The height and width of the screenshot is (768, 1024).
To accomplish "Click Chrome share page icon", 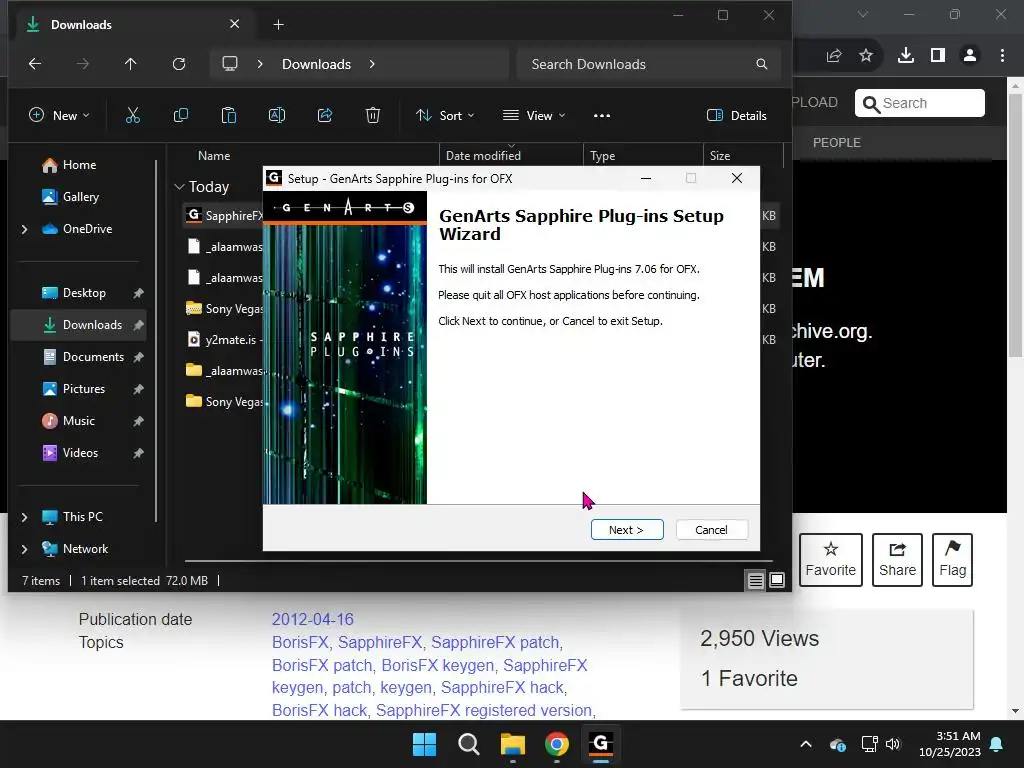I will [x=834, y=56].
